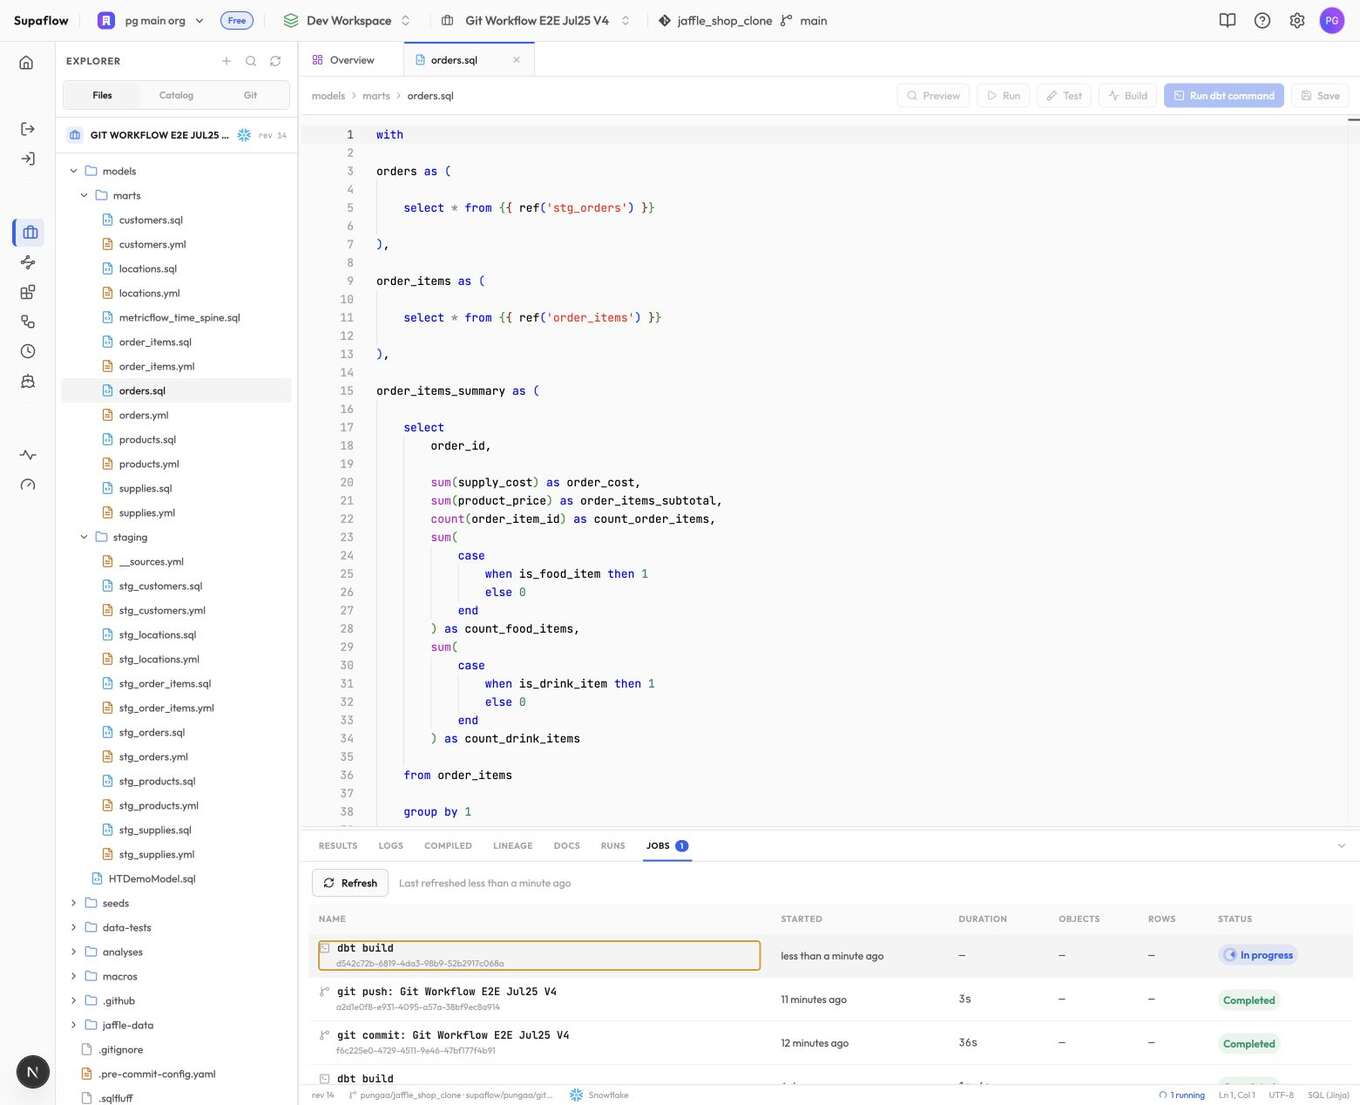Click the Build button
This screenshot has height=1105, width=1360.
pos(1127,96)
